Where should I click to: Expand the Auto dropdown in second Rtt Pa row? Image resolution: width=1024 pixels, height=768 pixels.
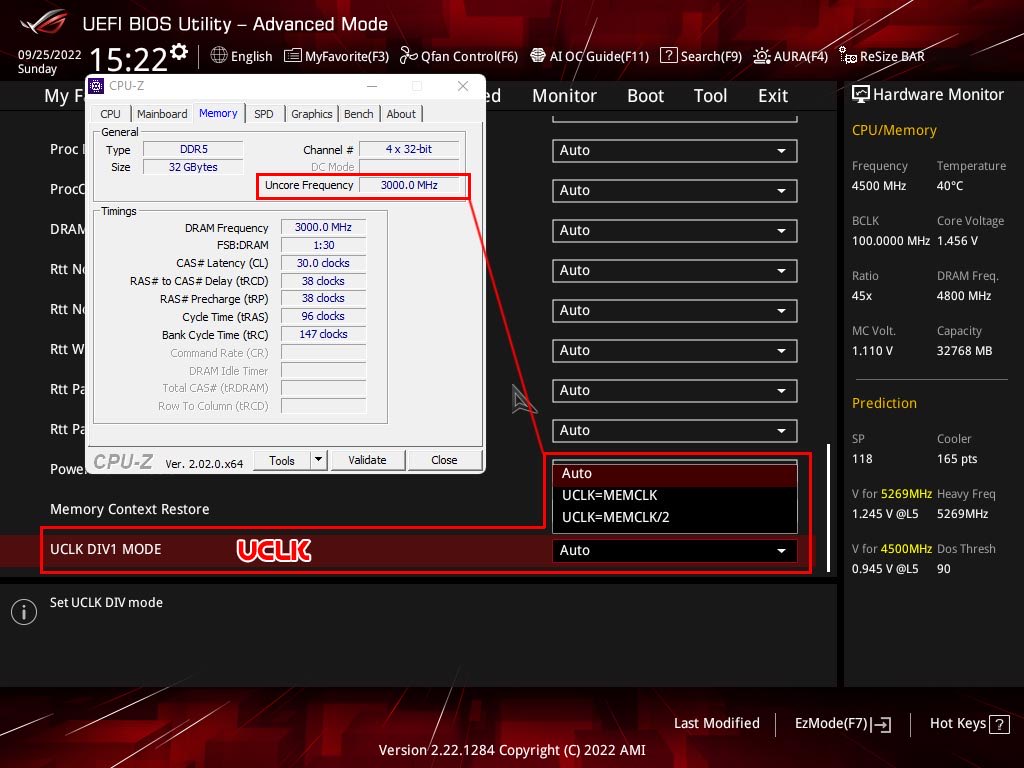pyautogui.click(x=675, y=430)
